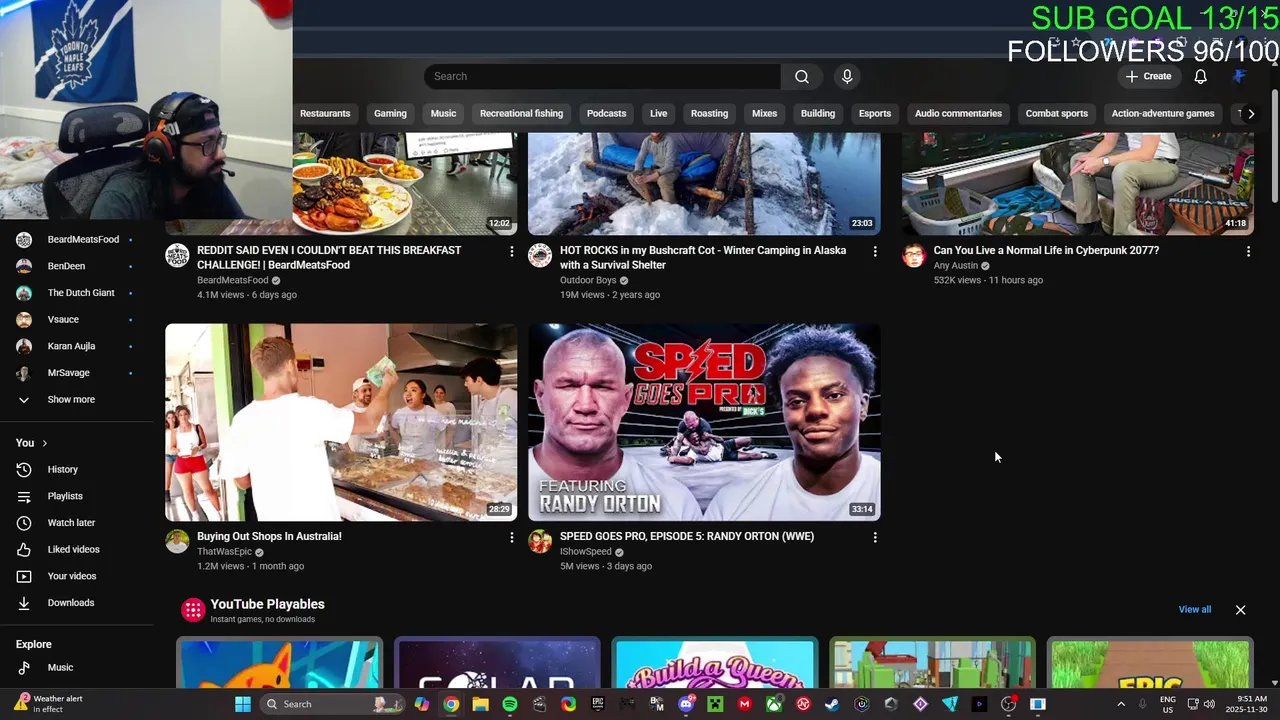Open Music under Explore

point(77,668)
